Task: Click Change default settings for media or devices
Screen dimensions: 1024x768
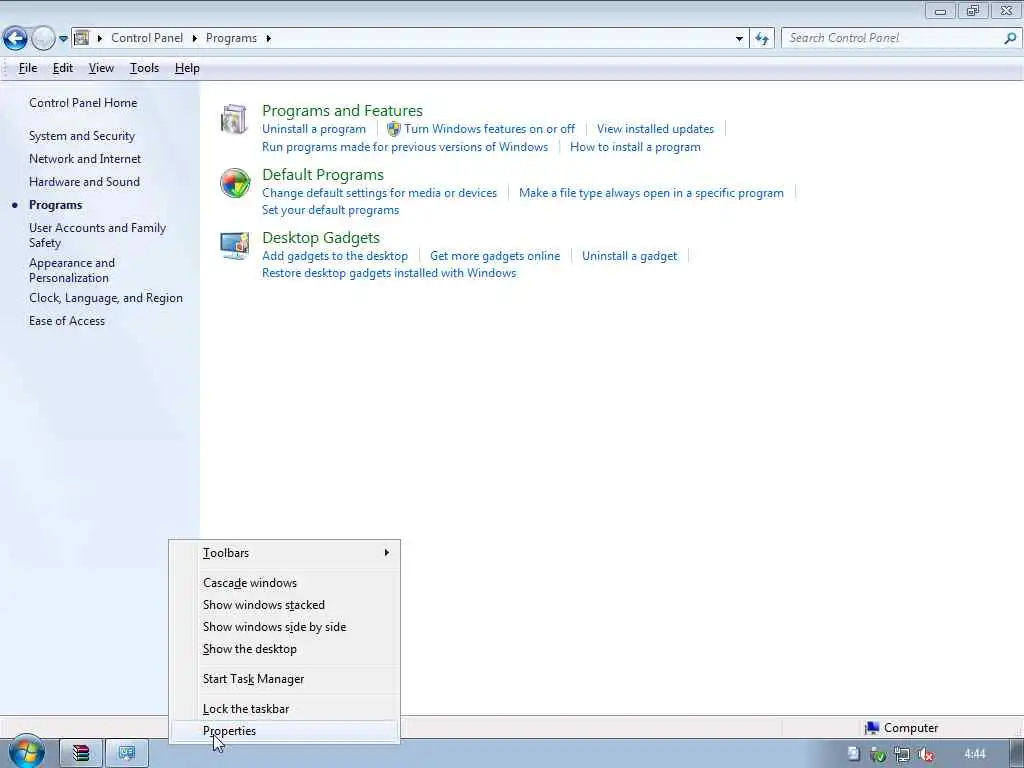Action: (379, 193)
